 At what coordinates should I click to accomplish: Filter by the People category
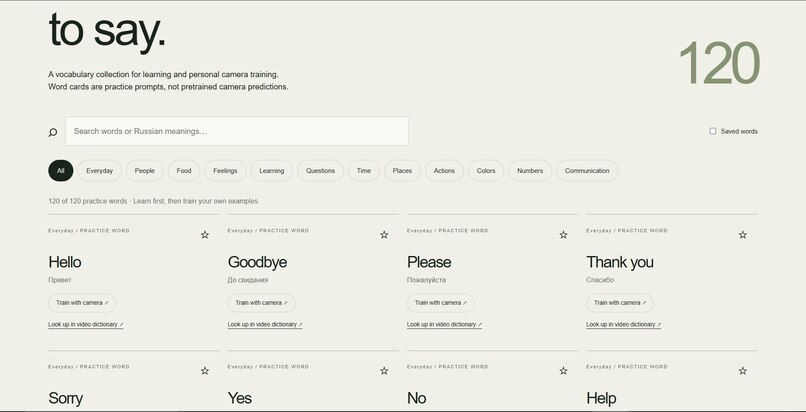[145, 171]
